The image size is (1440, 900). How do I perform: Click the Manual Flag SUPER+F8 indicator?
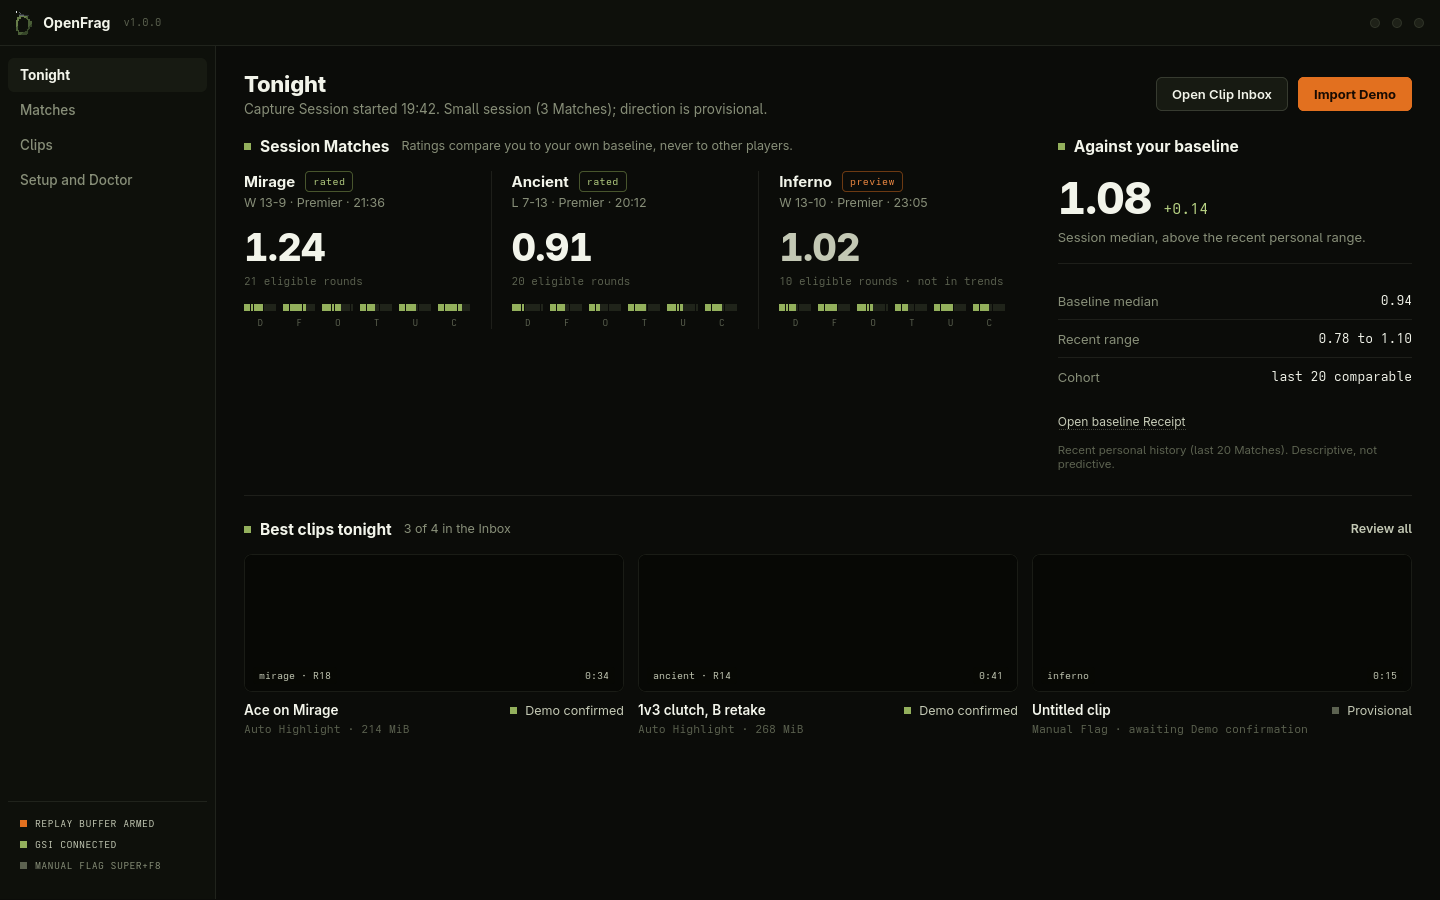tap(91, 866)
